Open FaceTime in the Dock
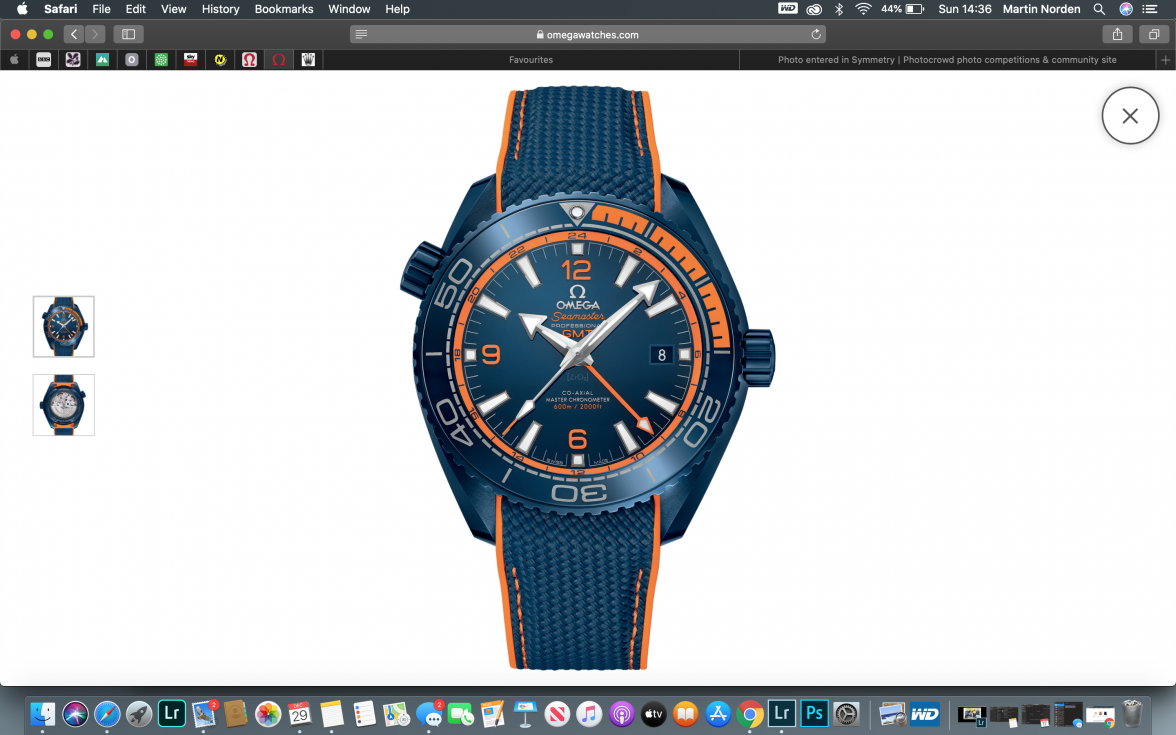Viewport: 1176px width, 735px height. point(460,713)
